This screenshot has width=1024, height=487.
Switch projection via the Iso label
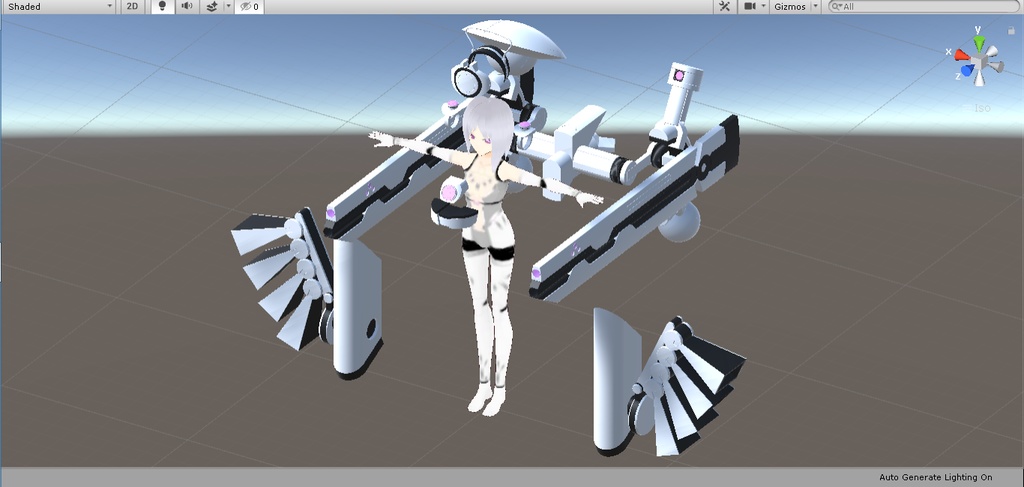tap(982, 108)
